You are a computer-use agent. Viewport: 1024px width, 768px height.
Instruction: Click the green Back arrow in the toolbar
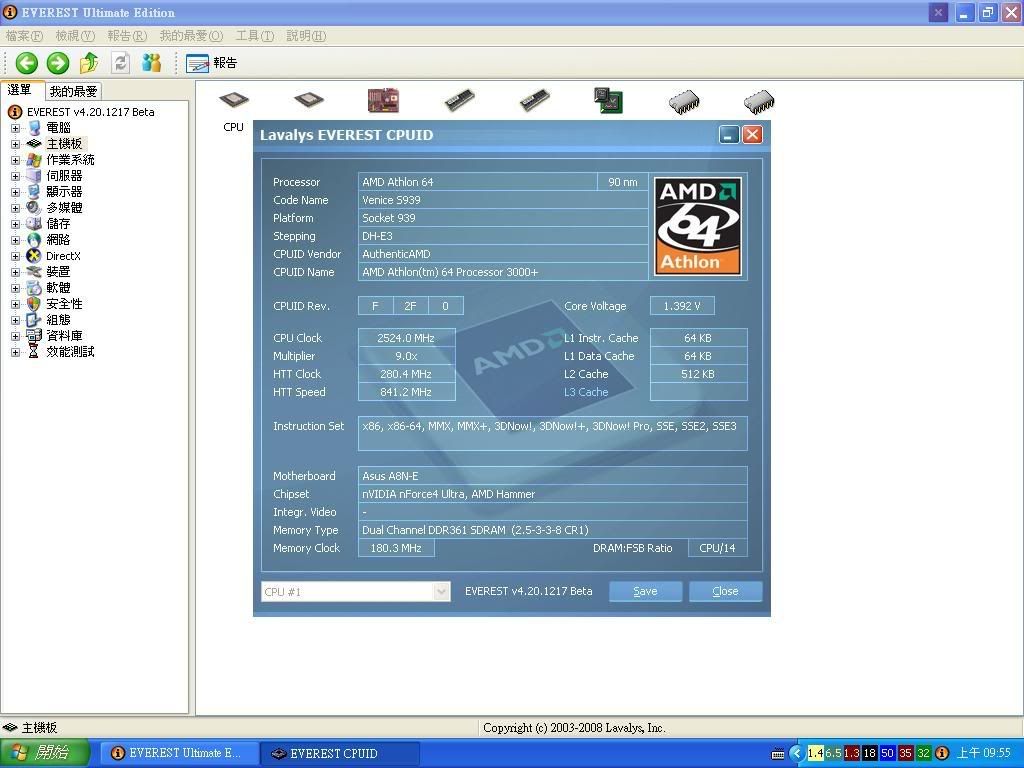coord(27,63)
